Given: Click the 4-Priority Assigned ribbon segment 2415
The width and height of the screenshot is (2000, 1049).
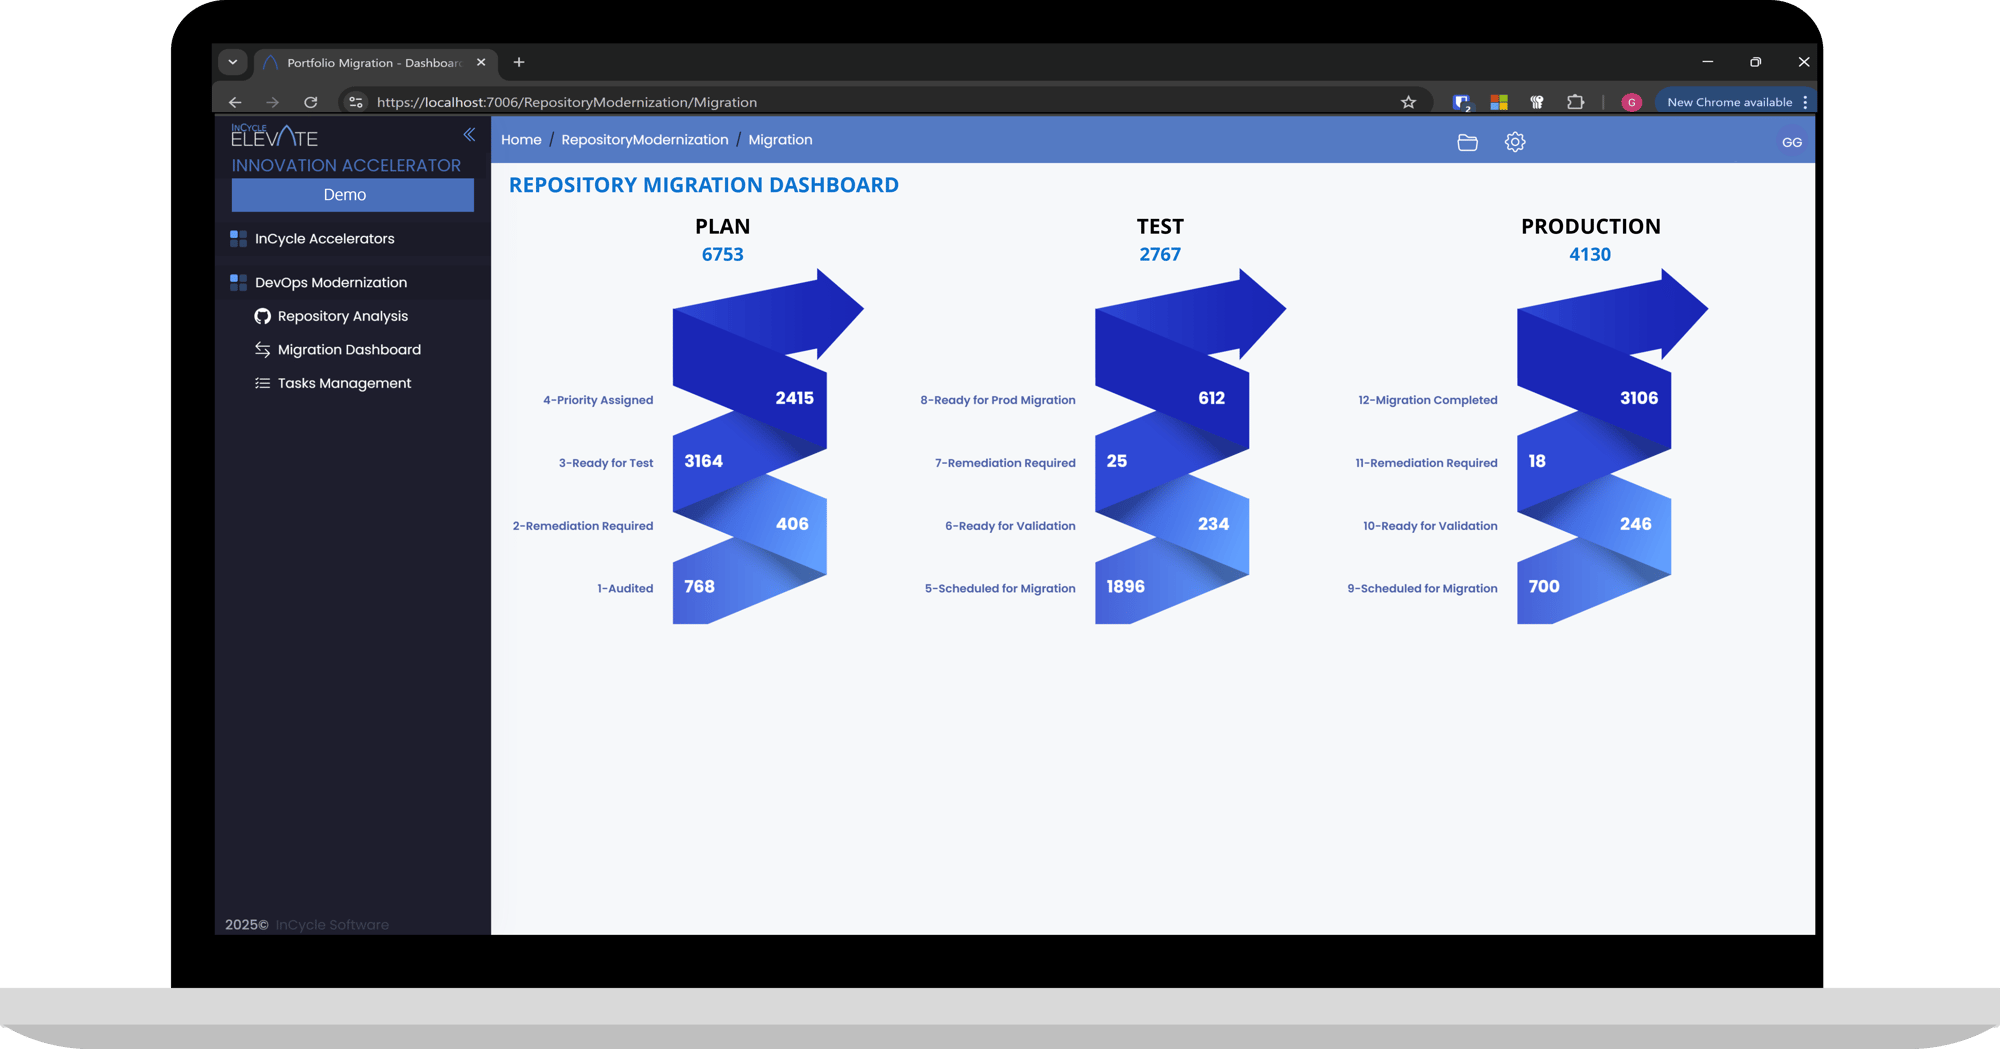Looking at the screenshot, I should (794, 398).
